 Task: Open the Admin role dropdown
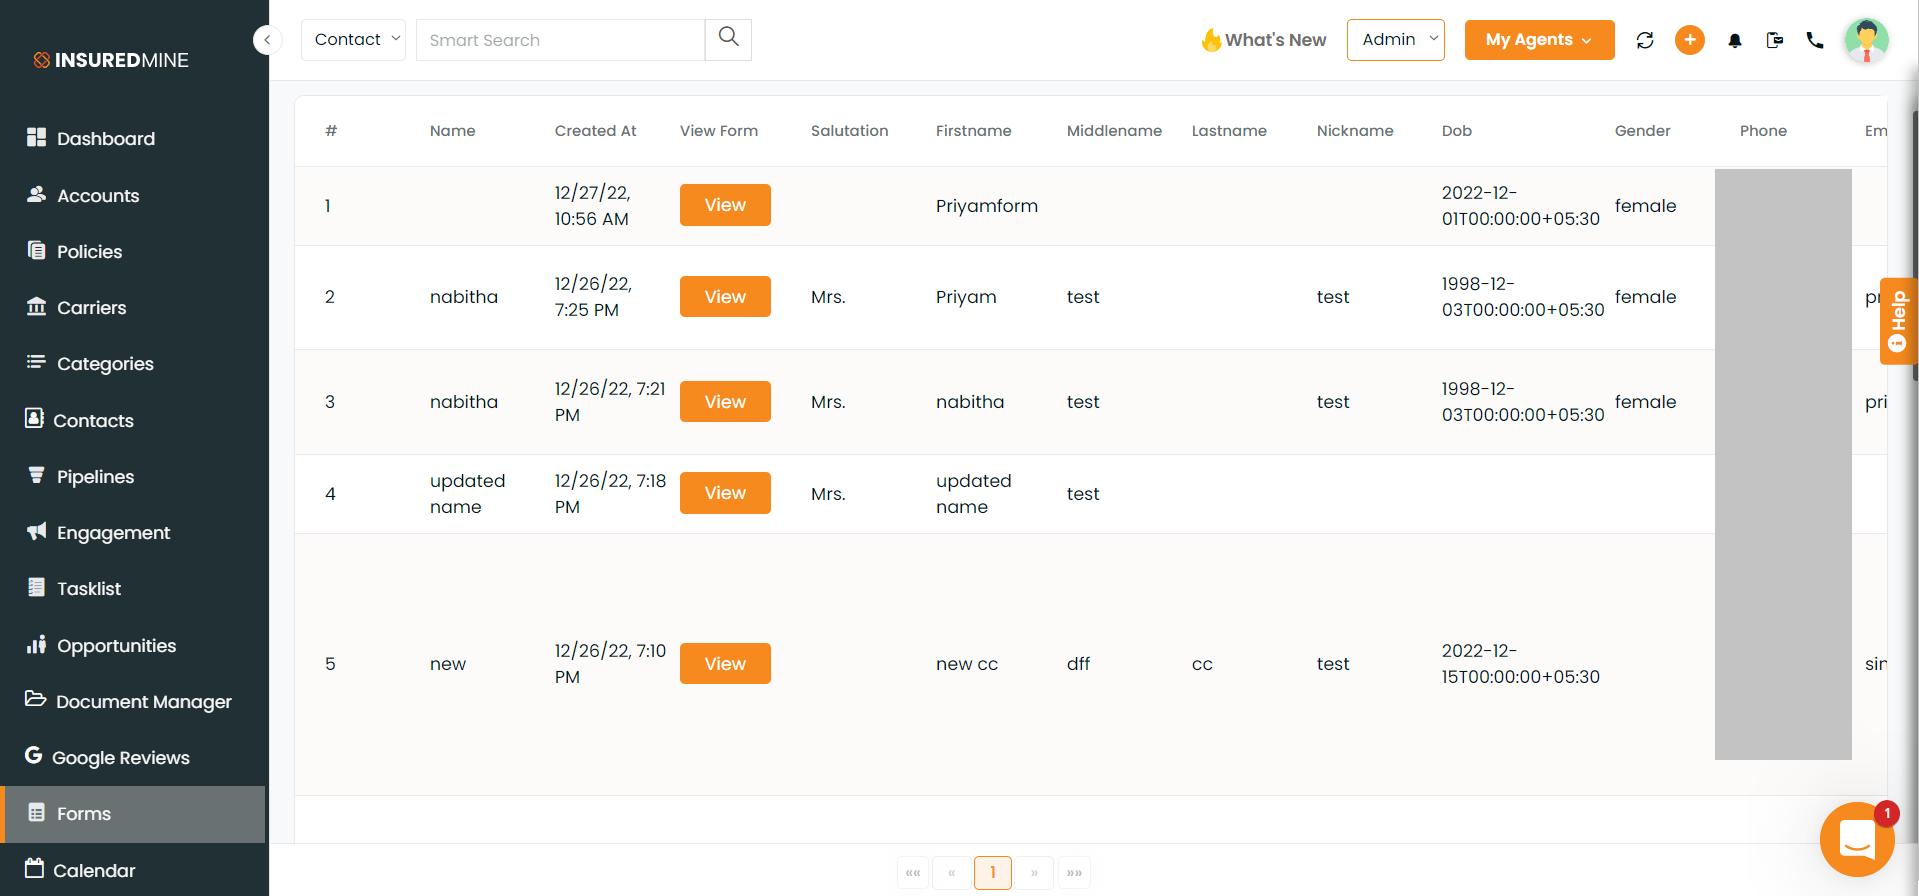tap(1396, 40)
